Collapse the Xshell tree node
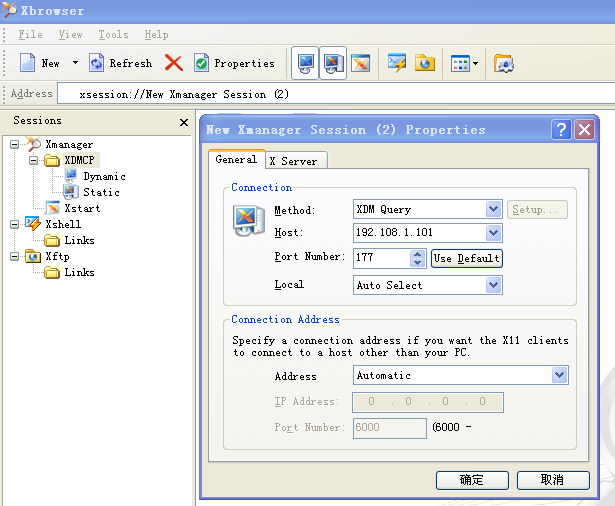Screen dimensions: 615x506 click(14, 224)
